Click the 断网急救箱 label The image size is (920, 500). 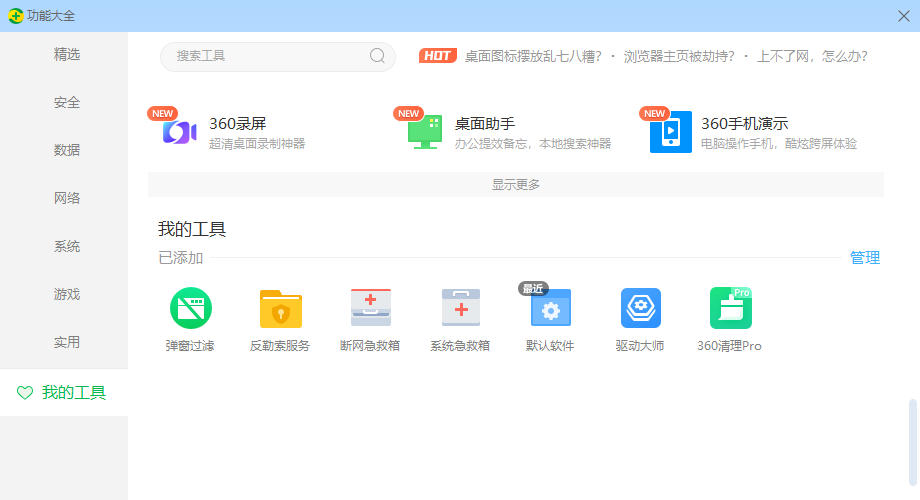coord(370,346)
